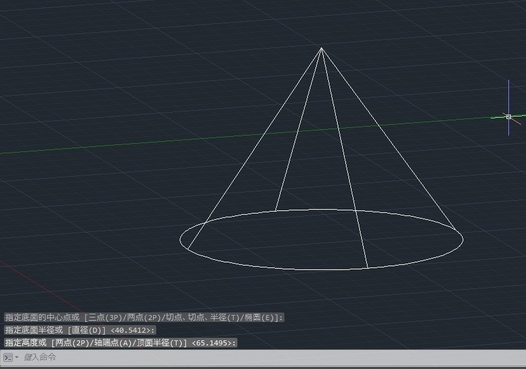Image resolution: width=526 pixels, height=369 pixels.
Task: Click the default height value 65.1495
Action: coord(212,343)
